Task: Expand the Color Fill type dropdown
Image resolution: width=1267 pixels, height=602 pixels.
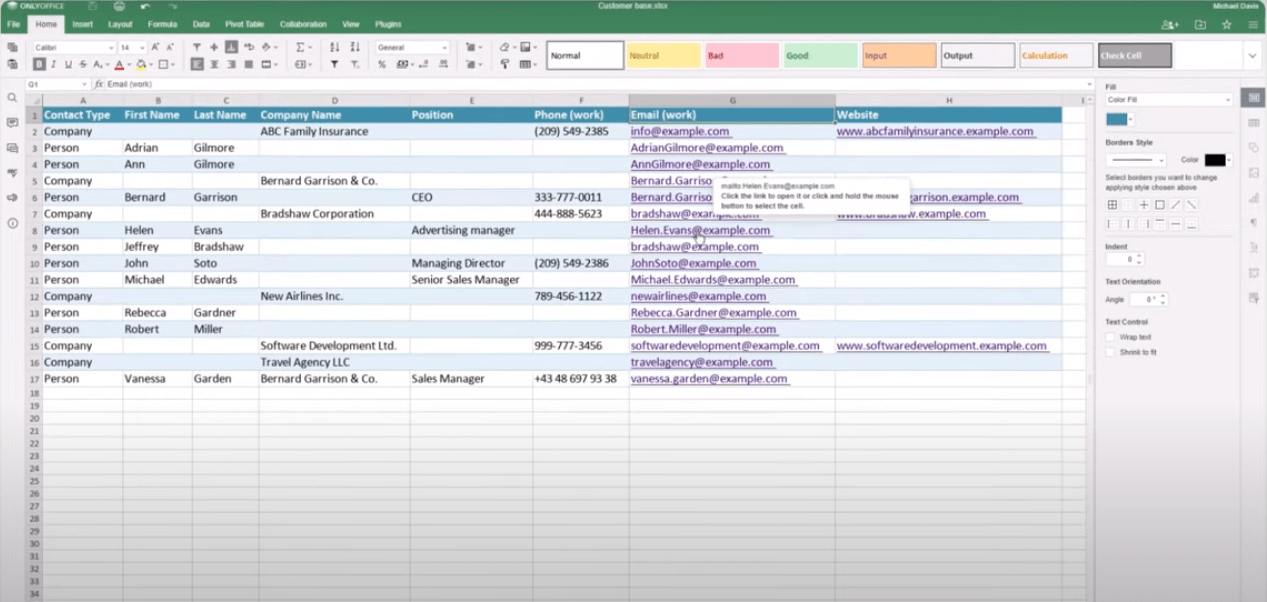Action: tap(1228, 100)
